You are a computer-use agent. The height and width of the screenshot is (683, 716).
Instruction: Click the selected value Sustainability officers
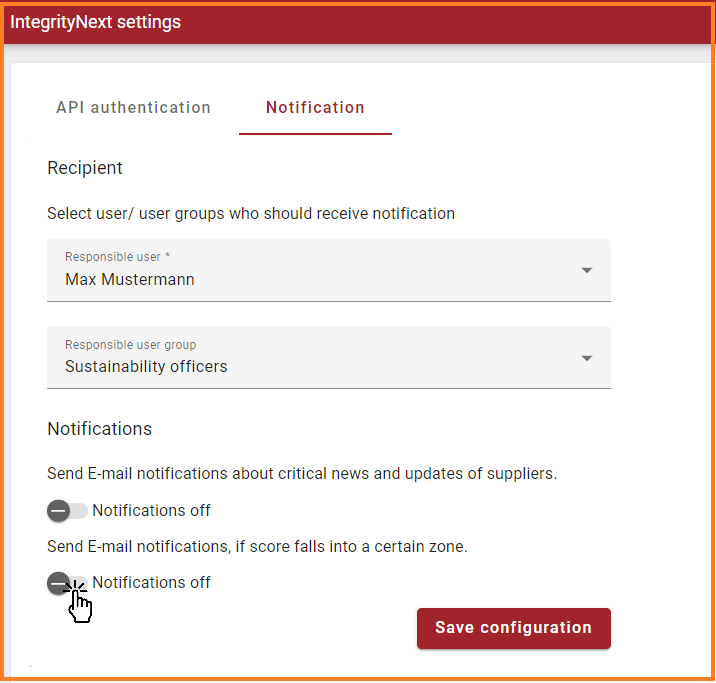coord(146,367)
